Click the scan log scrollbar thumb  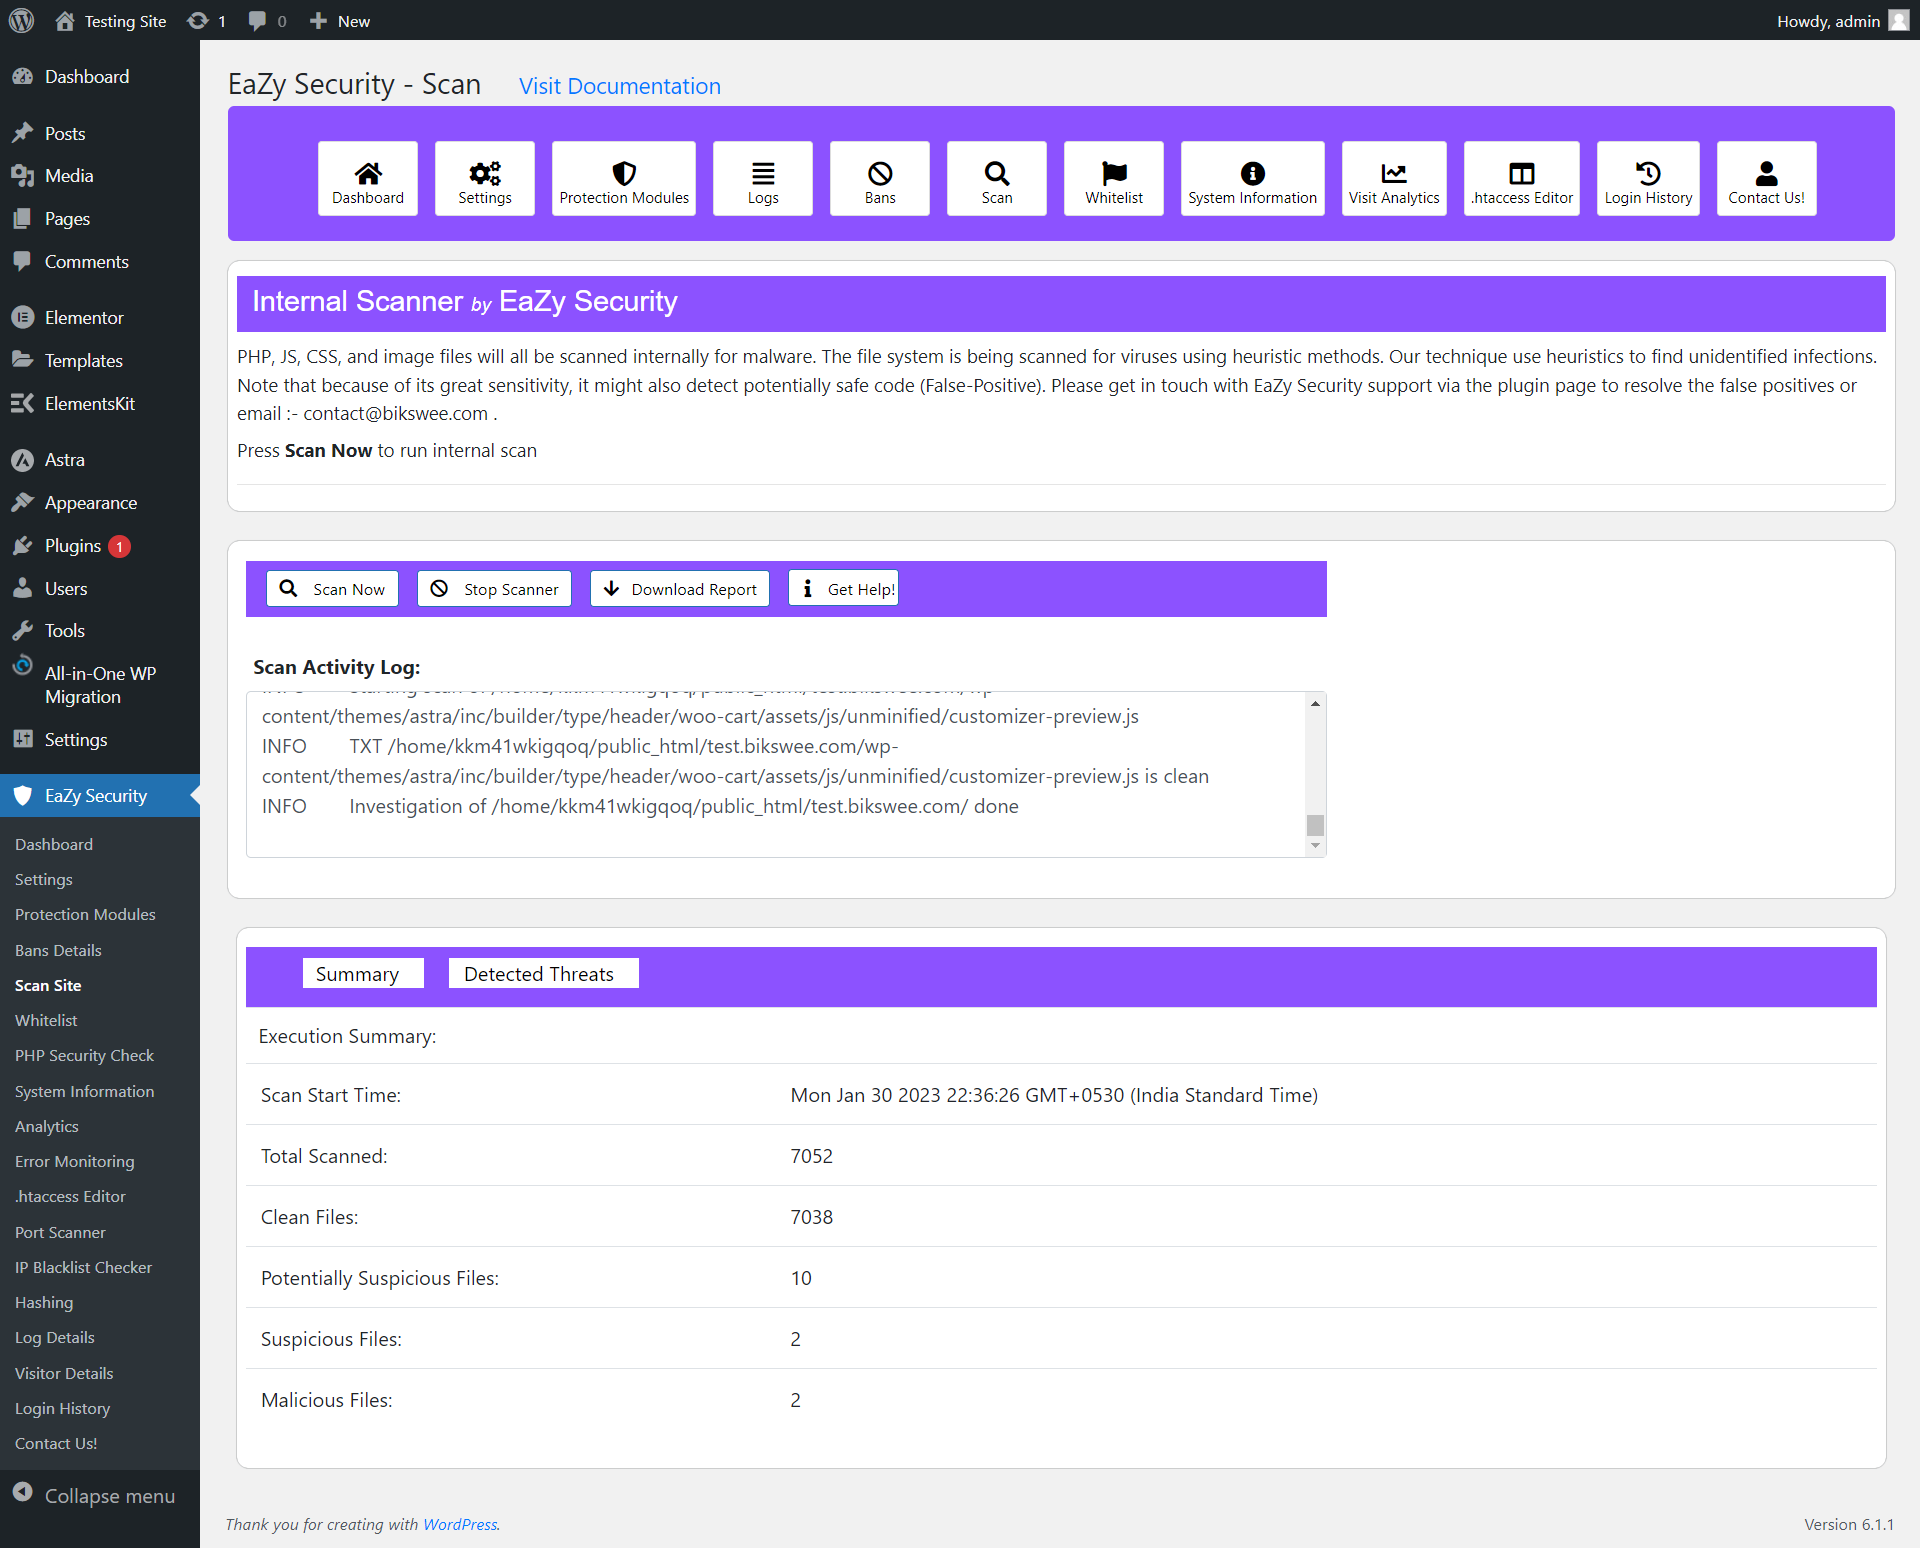coord(1315,825)
